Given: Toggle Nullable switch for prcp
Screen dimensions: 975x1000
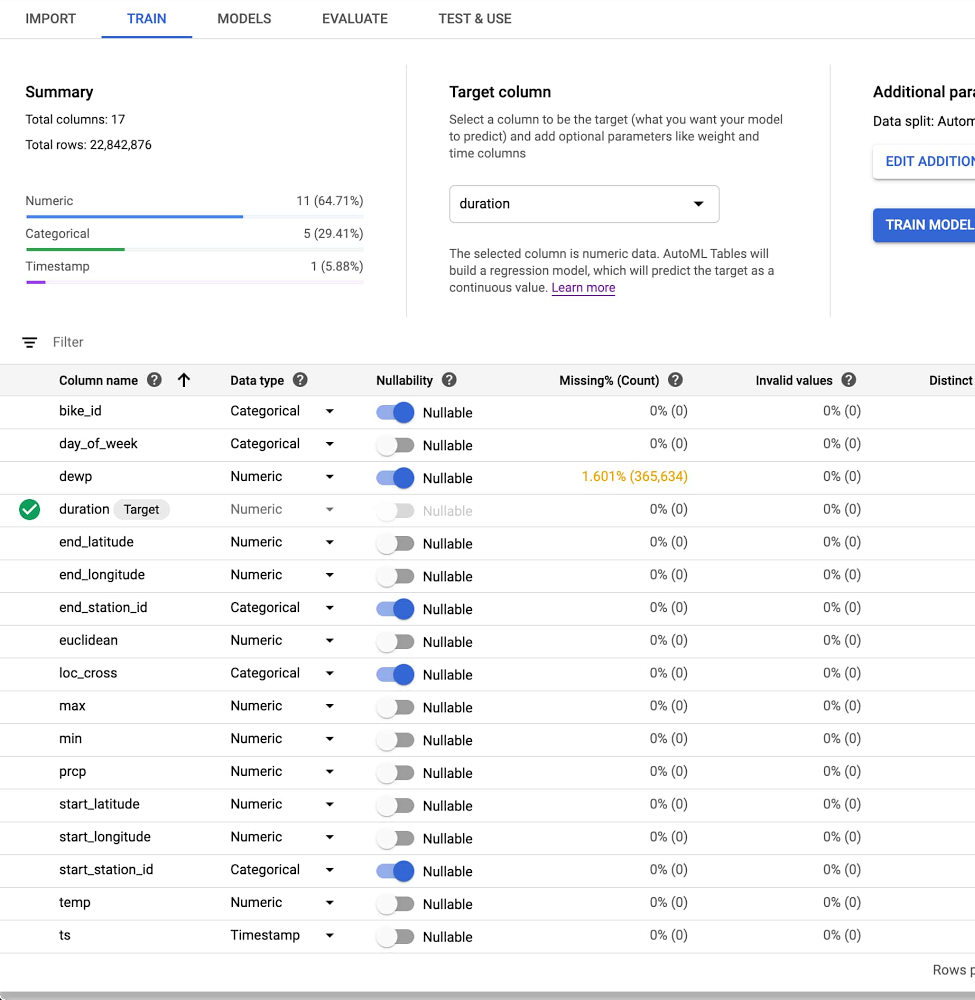Looking at the screenshot, I should click(x=395, y=773).
